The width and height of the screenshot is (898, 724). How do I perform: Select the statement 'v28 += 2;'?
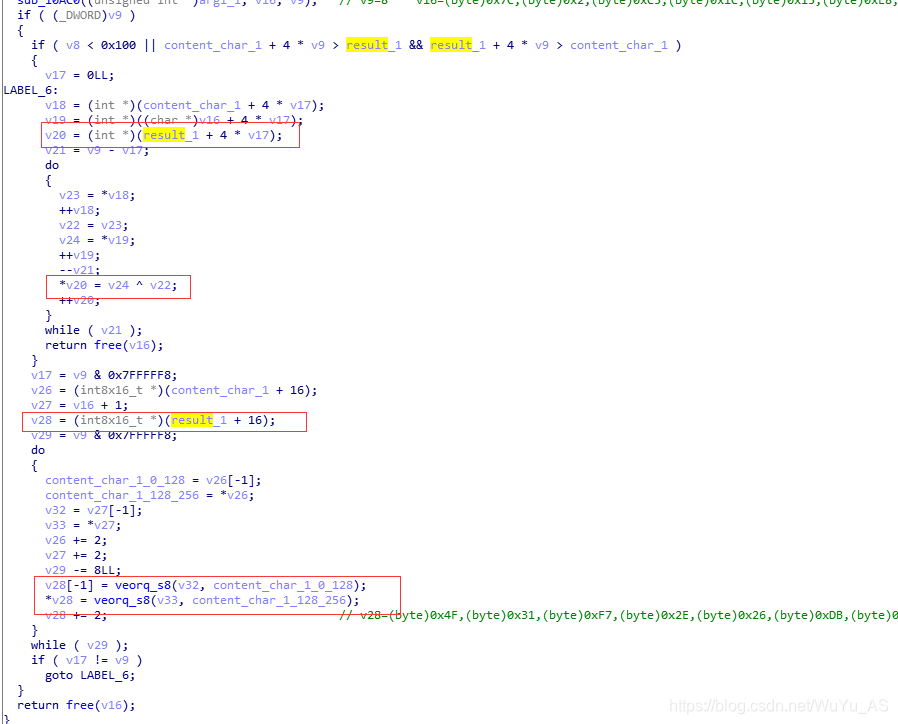(76, 615)
